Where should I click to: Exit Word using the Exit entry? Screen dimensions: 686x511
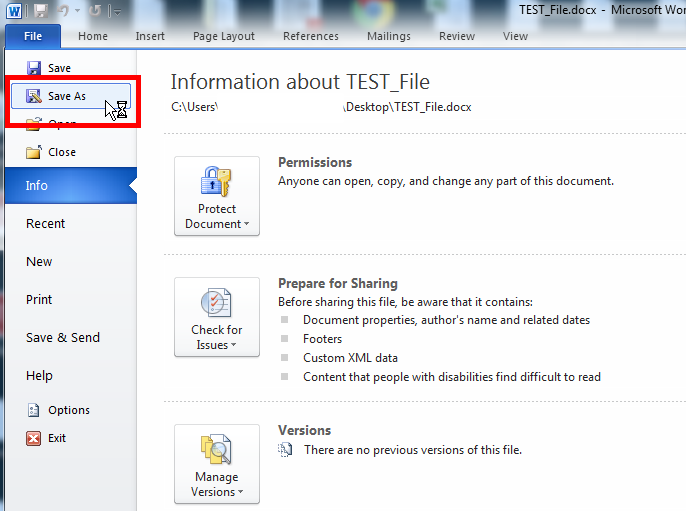point(56,438)
